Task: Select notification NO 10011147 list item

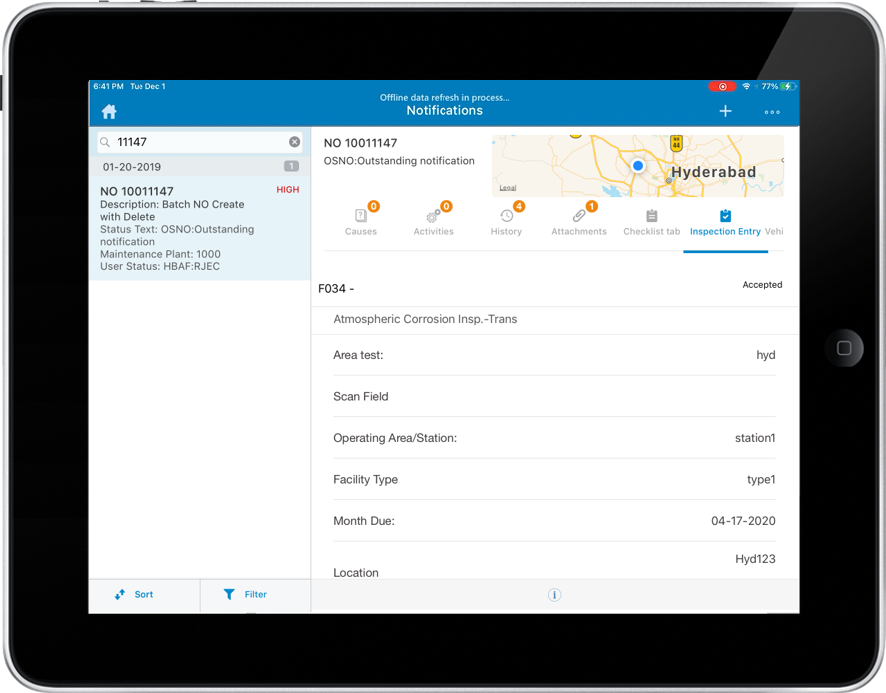Action: (x=199, y=229)
